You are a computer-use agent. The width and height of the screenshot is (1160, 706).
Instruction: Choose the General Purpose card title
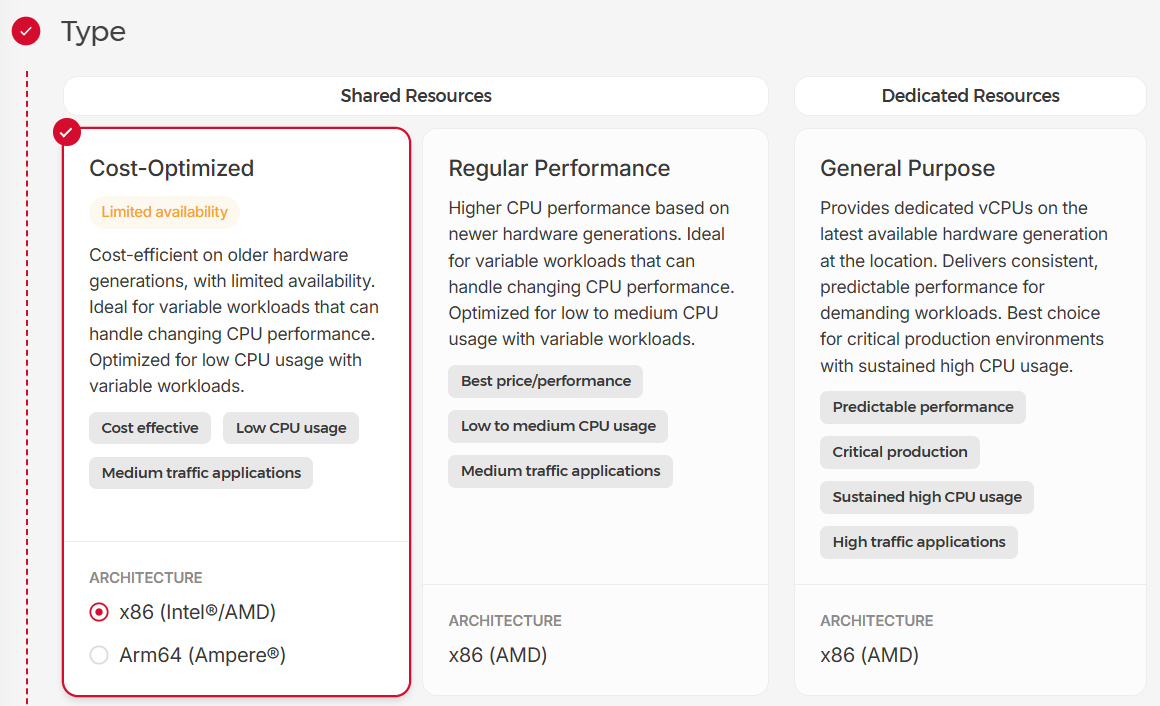(x=907, y=168)
